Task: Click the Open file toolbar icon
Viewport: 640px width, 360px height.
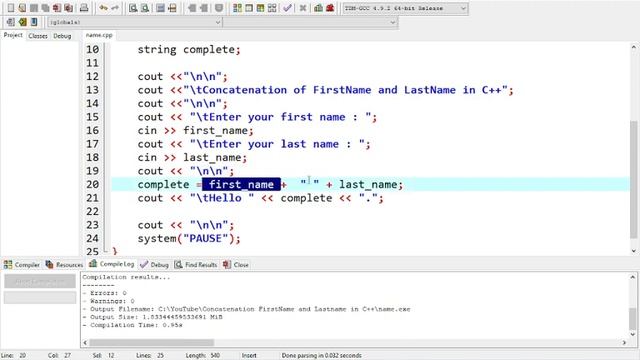Action: (x=22, y=8)
